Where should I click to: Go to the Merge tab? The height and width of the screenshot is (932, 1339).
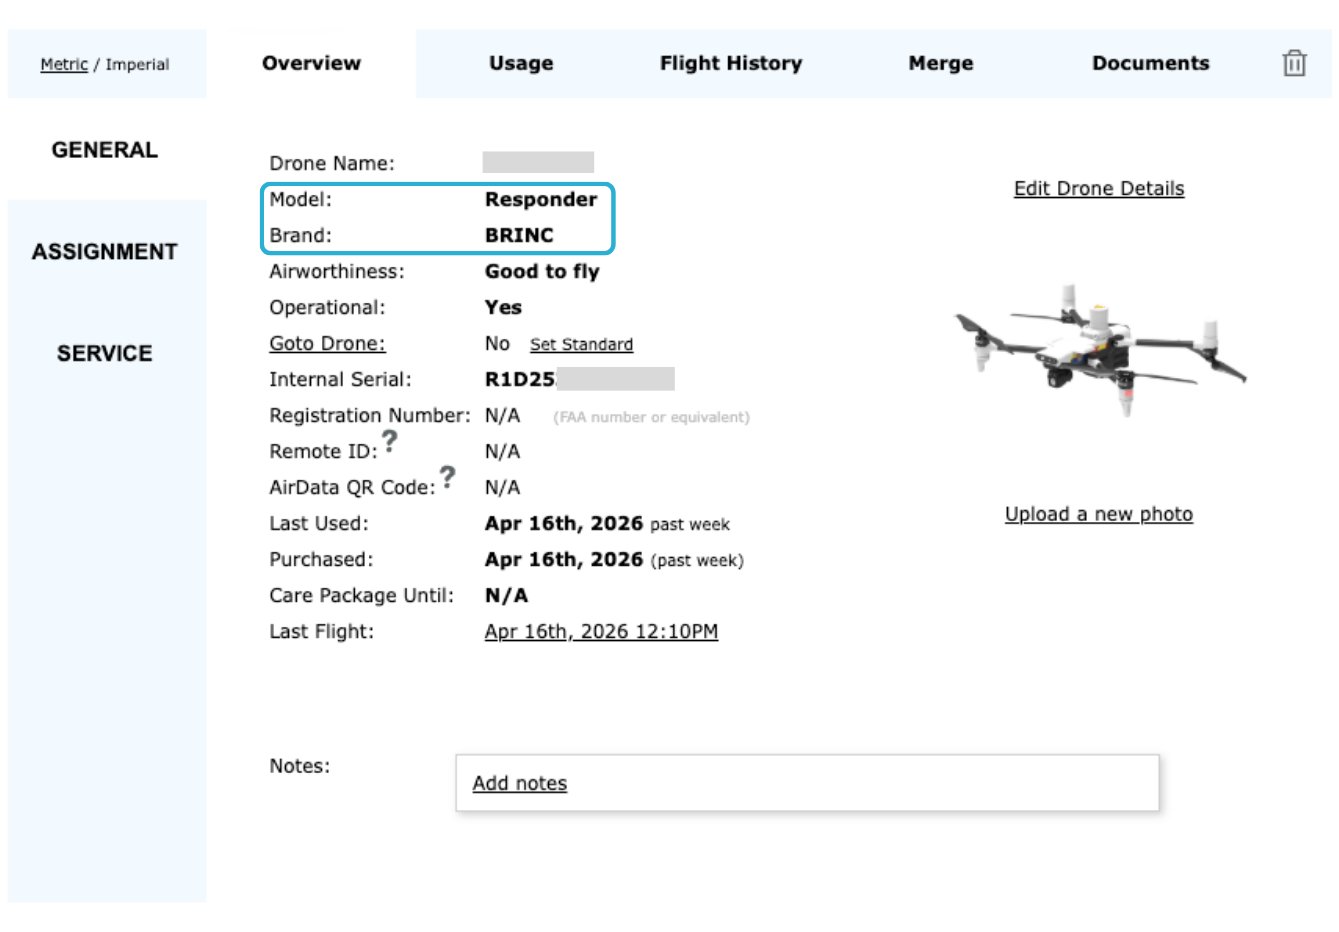coord(940,63)
